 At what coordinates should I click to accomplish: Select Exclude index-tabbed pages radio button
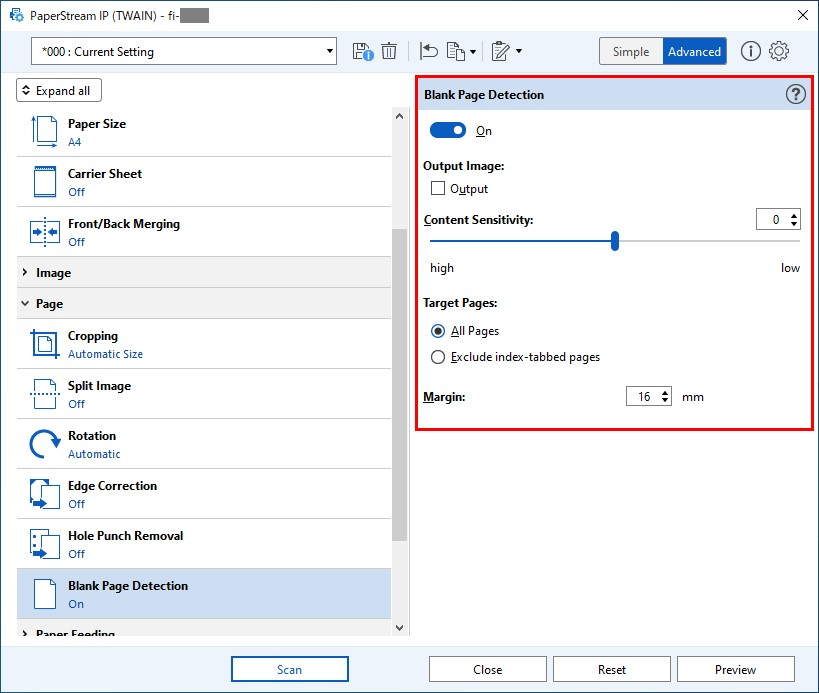tap(438, 357)
